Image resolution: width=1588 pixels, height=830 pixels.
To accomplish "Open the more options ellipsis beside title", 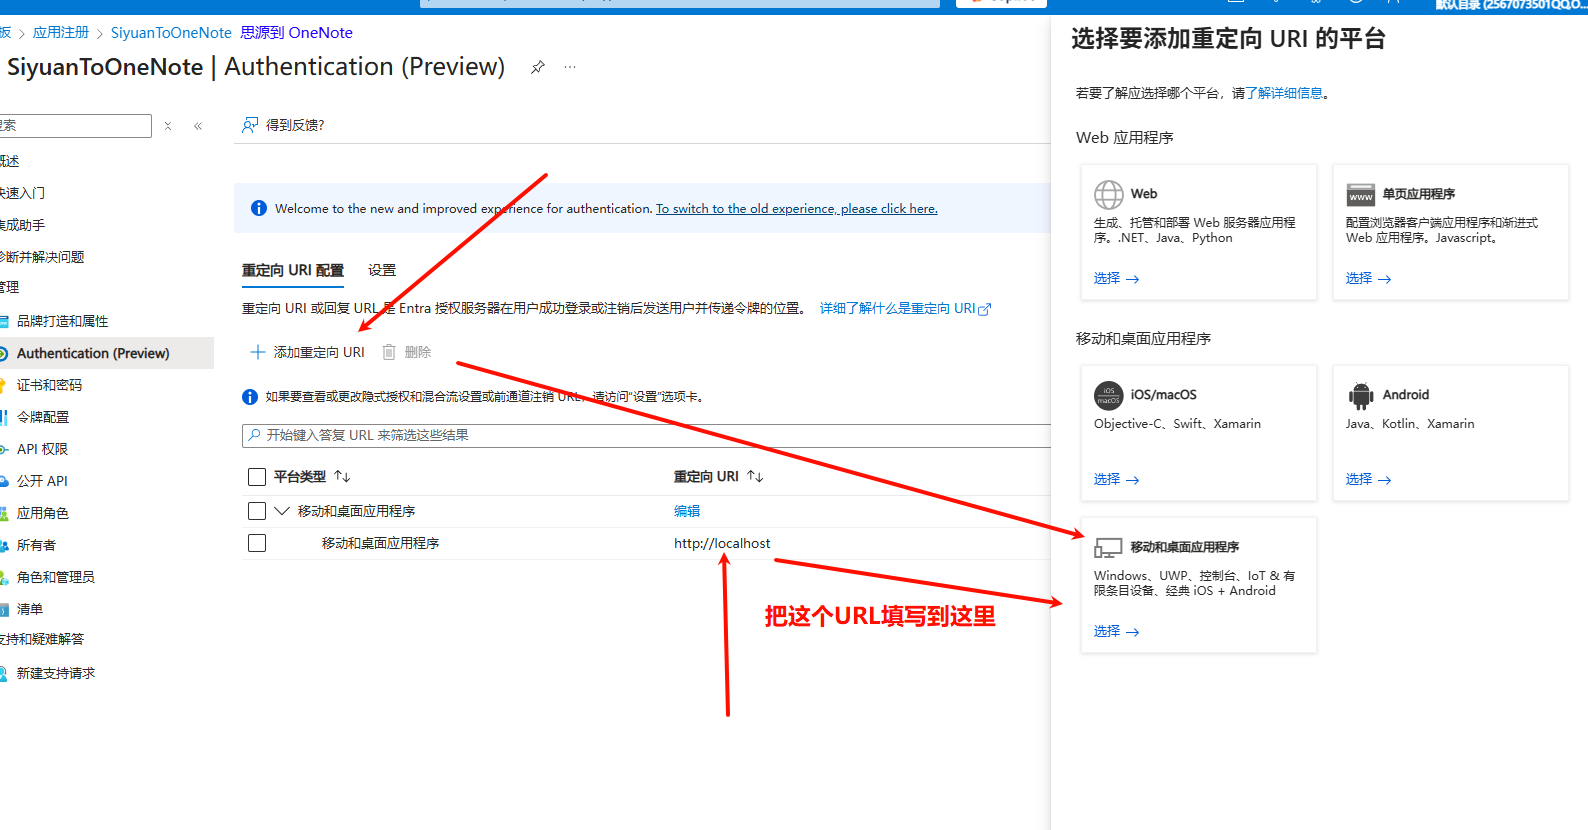I will [570, 67].
